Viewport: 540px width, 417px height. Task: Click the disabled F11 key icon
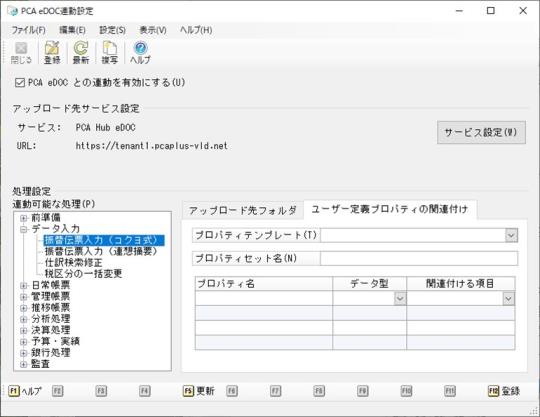(450, 391)
